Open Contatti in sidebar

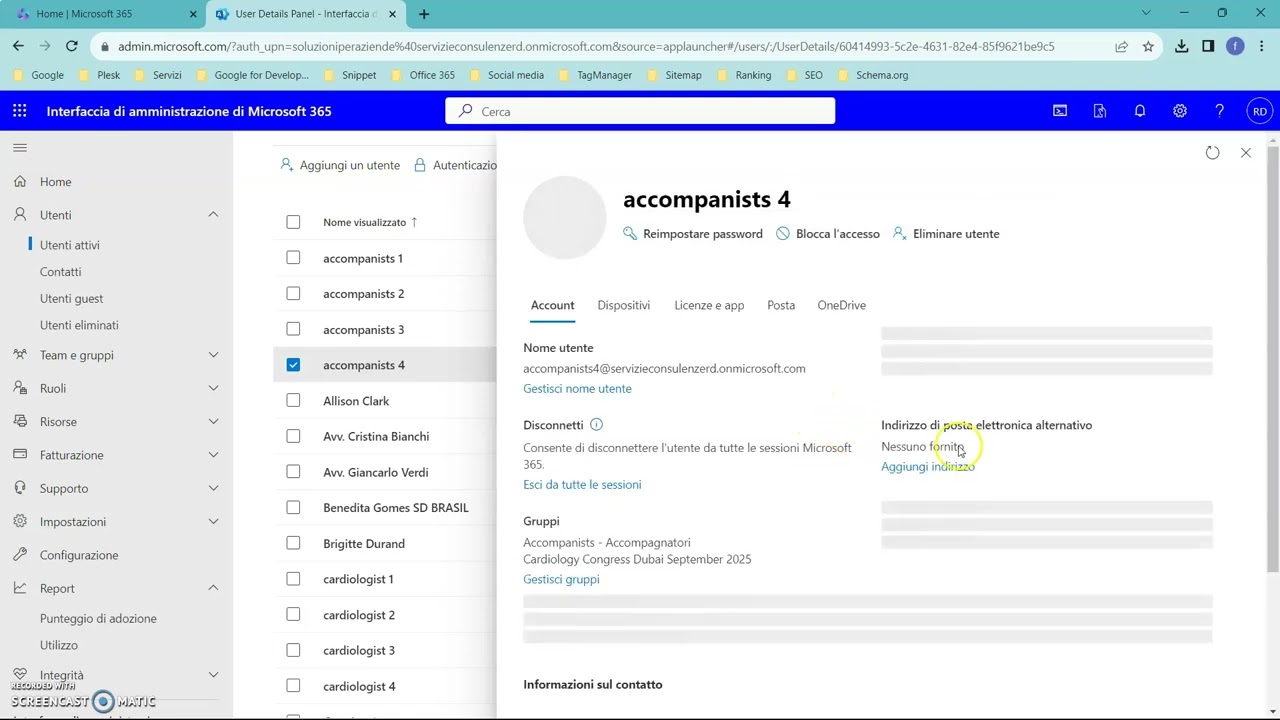(x=60, y=272)
